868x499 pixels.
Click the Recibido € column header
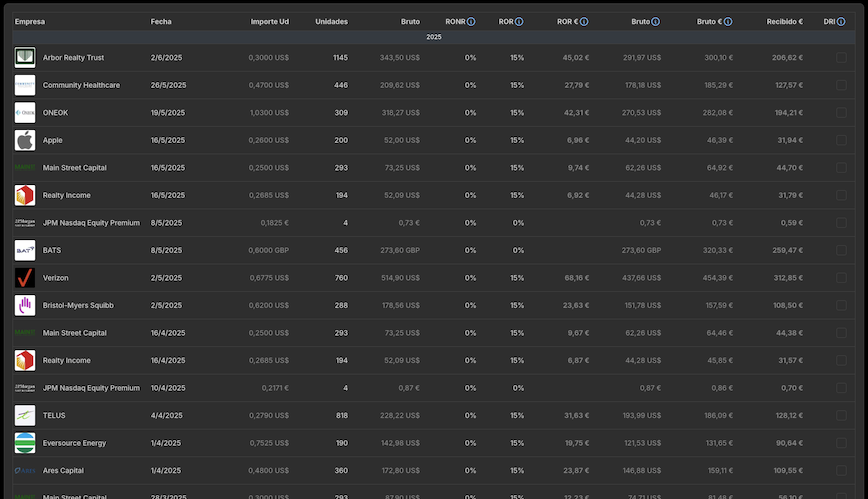click(784, 22)
